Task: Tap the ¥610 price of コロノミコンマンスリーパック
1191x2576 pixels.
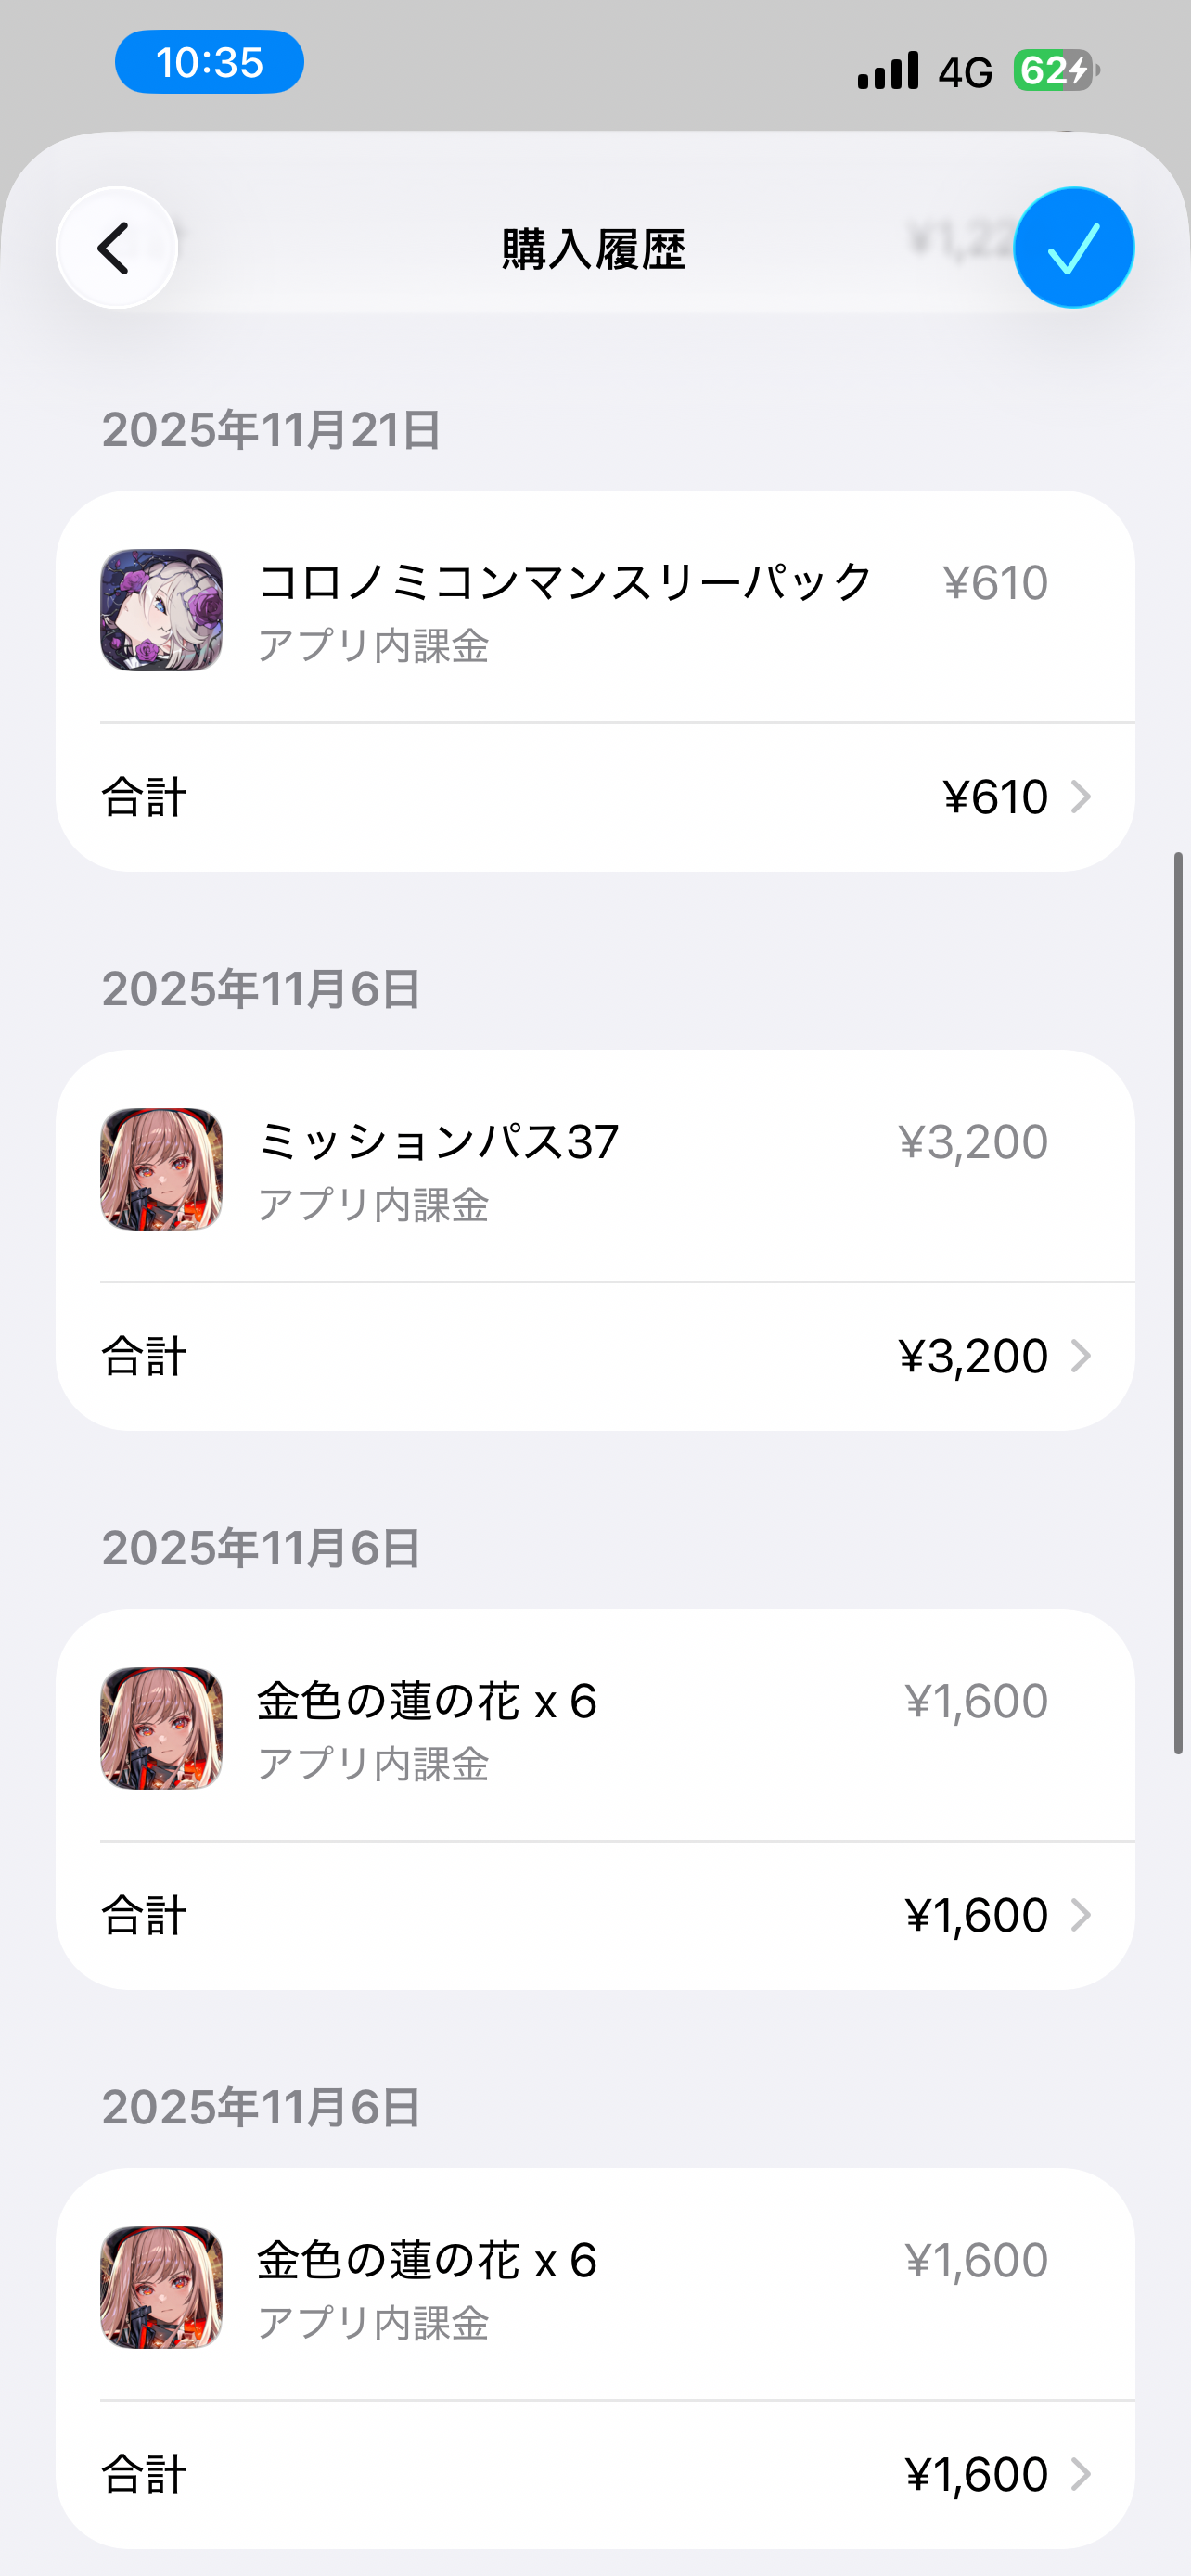Action: click(x=995, y=583)
